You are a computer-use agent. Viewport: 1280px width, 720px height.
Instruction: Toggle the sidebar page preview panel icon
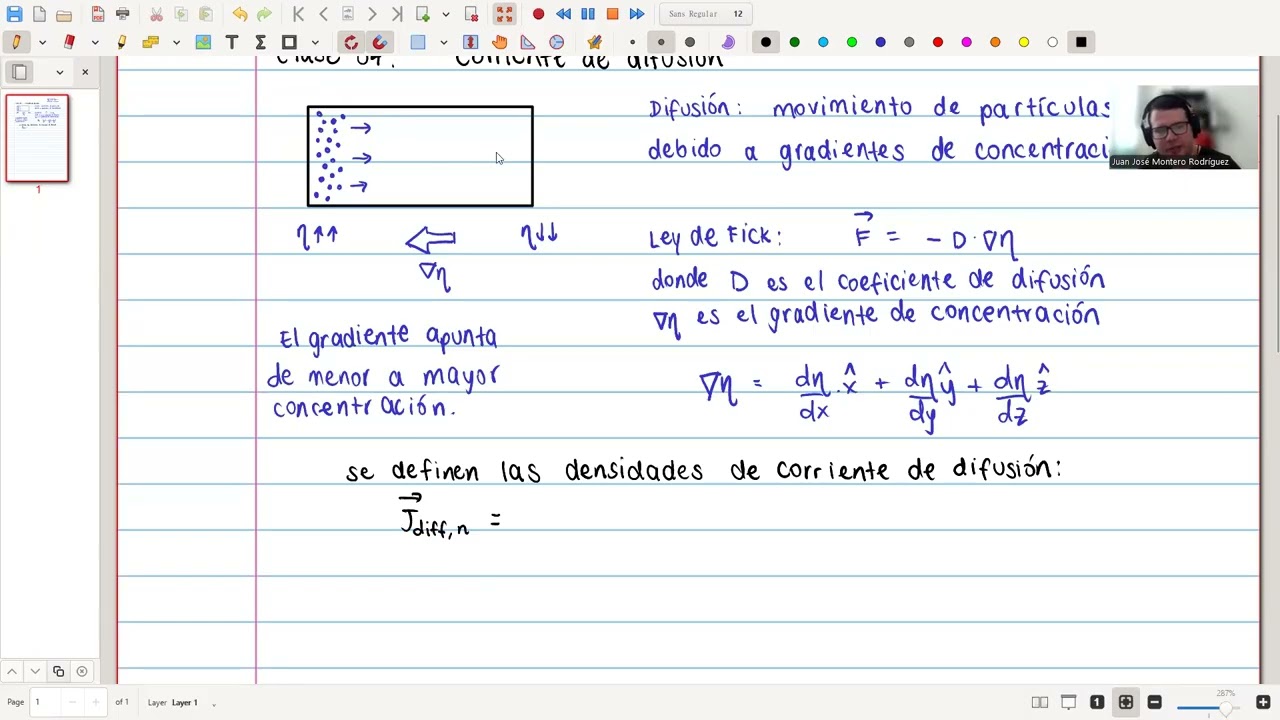20,72
